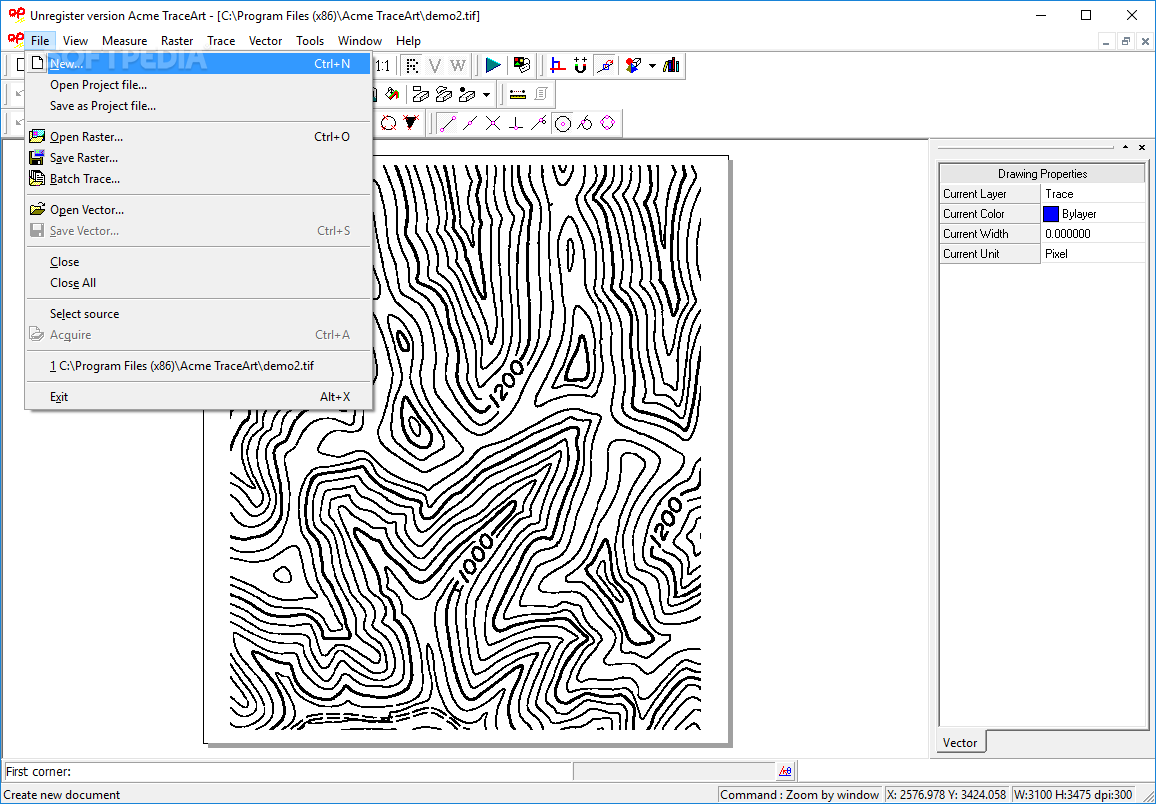Toggle the object snap tracking icon
This screenshot has width=1156, height=804.
[x=605, y=66]
